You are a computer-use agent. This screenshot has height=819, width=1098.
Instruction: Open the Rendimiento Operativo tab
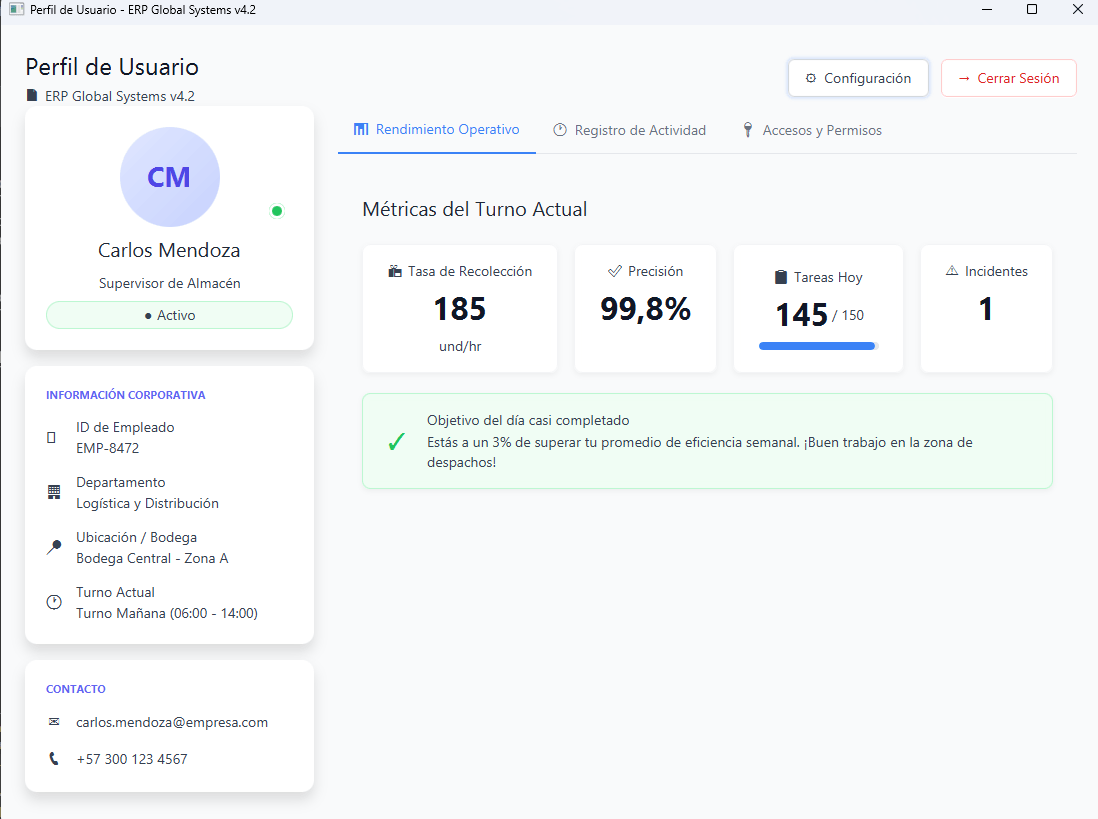(437, 130)
